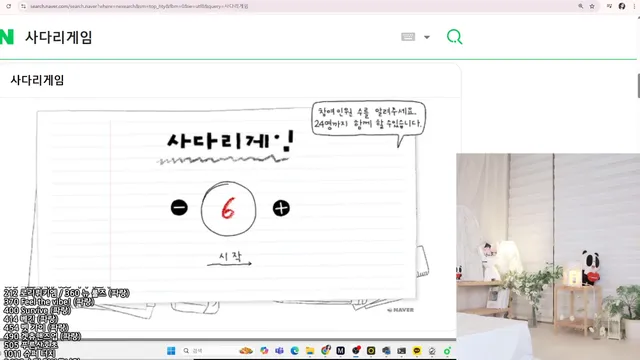
Task: Open Chrome from the taskbar
Action: tap(325, 350)
